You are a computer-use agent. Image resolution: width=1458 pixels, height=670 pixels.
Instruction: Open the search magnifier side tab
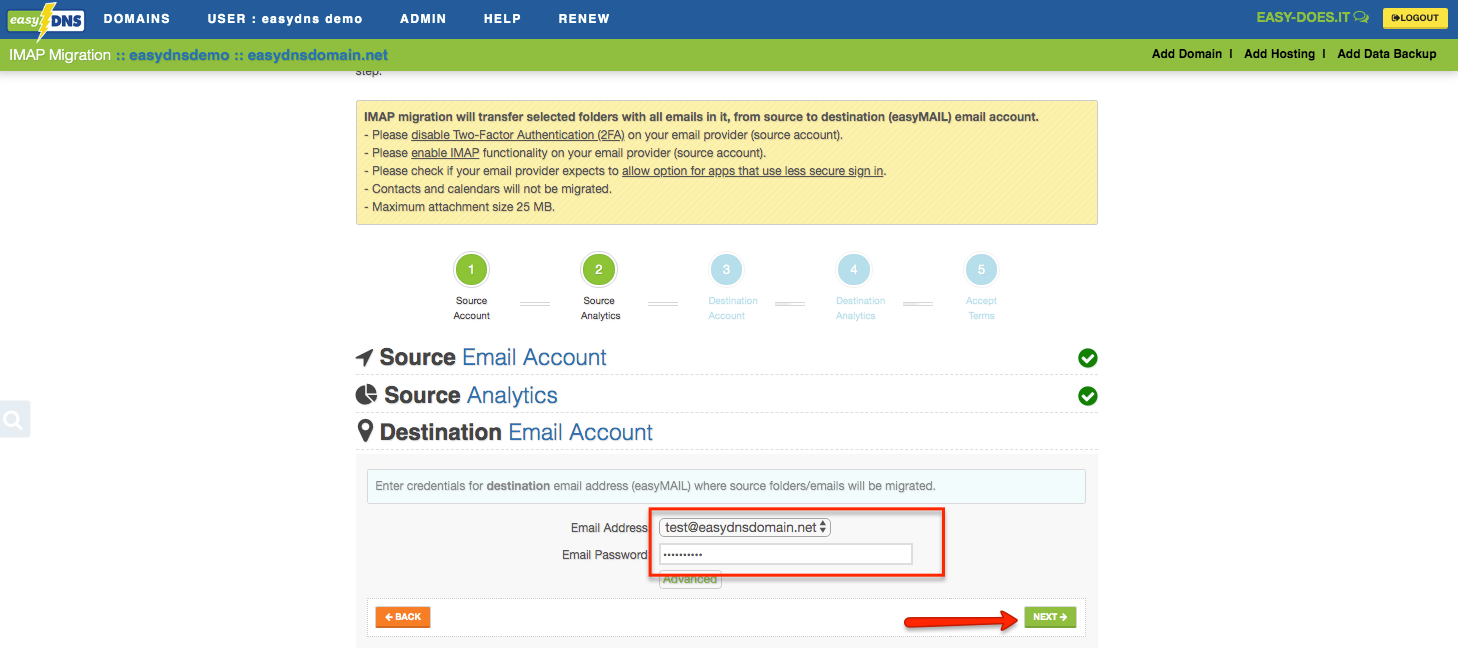coord(14,420)
